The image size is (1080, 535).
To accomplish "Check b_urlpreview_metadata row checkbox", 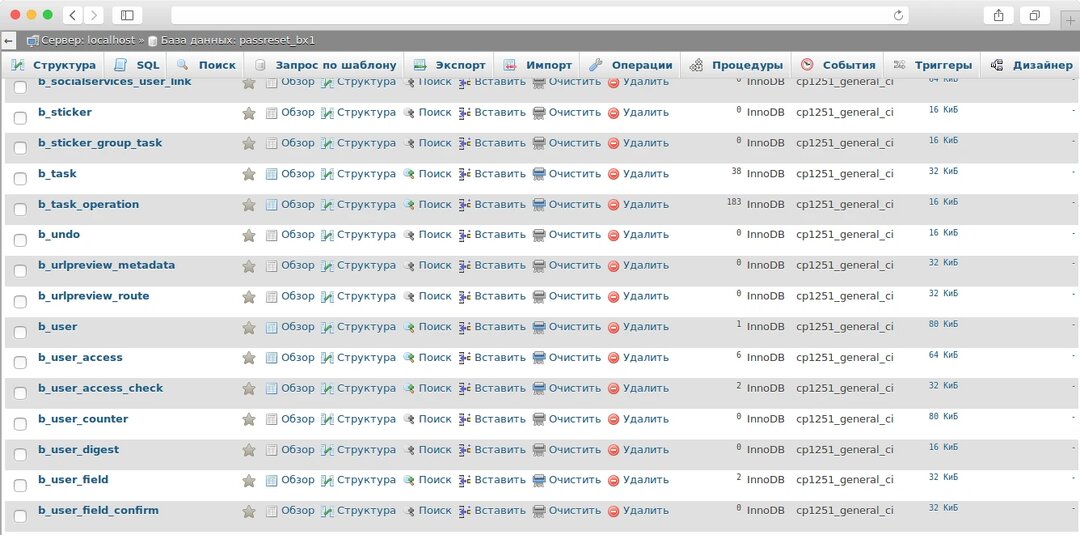I will point(21,271).
